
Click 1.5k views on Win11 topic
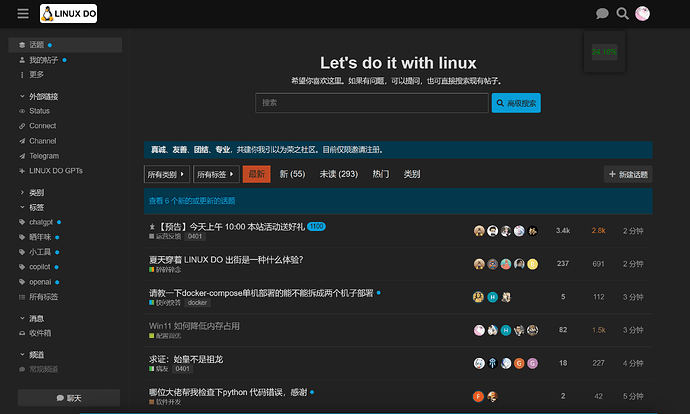(x=598, y=330)
